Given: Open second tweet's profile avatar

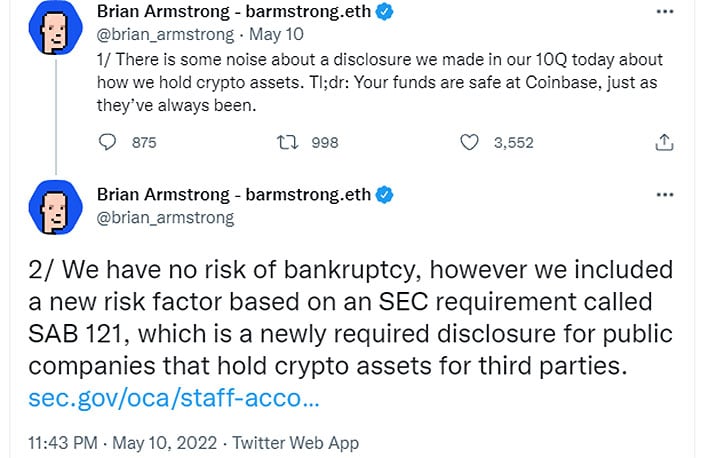Looking at the screenshot, I should (x=56, y=207).
